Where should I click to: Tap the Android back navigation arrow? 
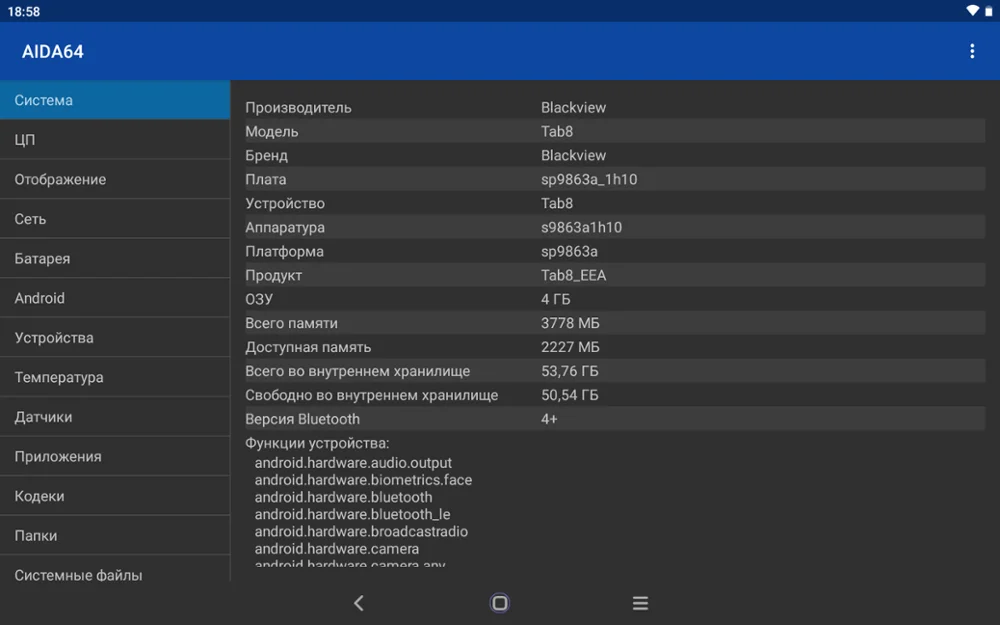coord(359,603)
